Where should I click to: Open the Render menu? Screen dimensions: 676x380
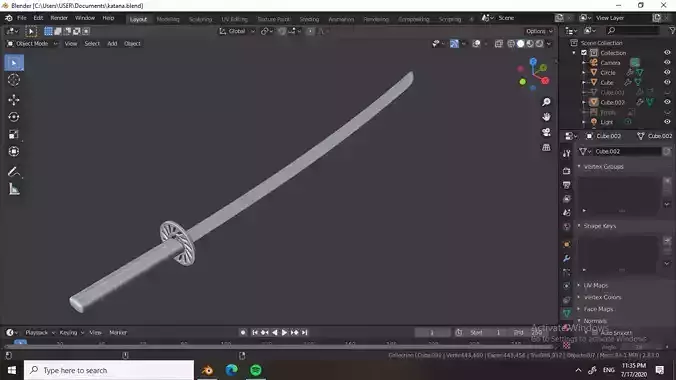click(59, 18)
